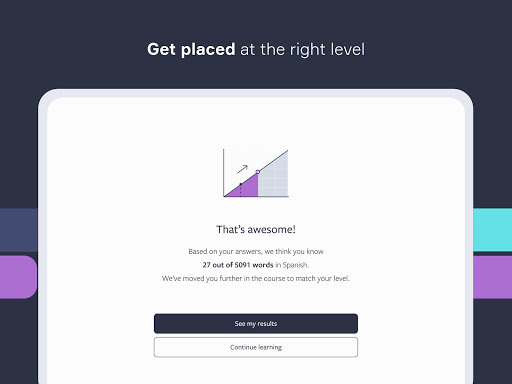This screenshot has height=384, width=512.
Task: Click the purple filled triangle in chart
Action: click(247, 189)
